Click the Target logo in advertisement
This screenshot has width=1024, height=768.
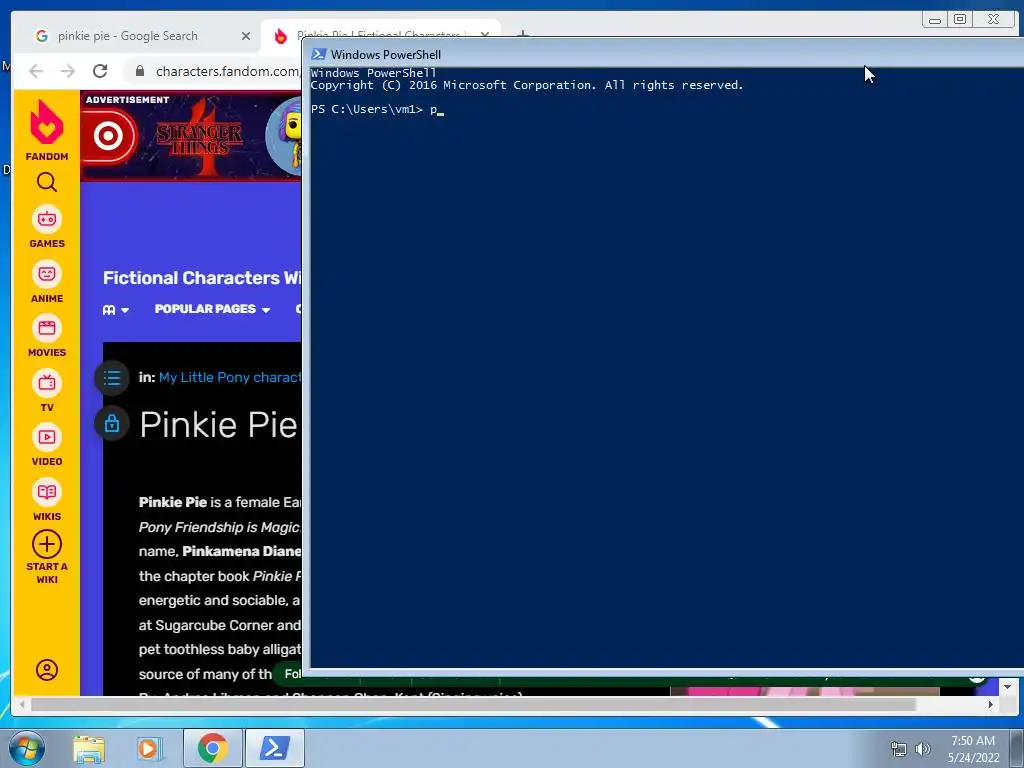(x=108, y=136)
